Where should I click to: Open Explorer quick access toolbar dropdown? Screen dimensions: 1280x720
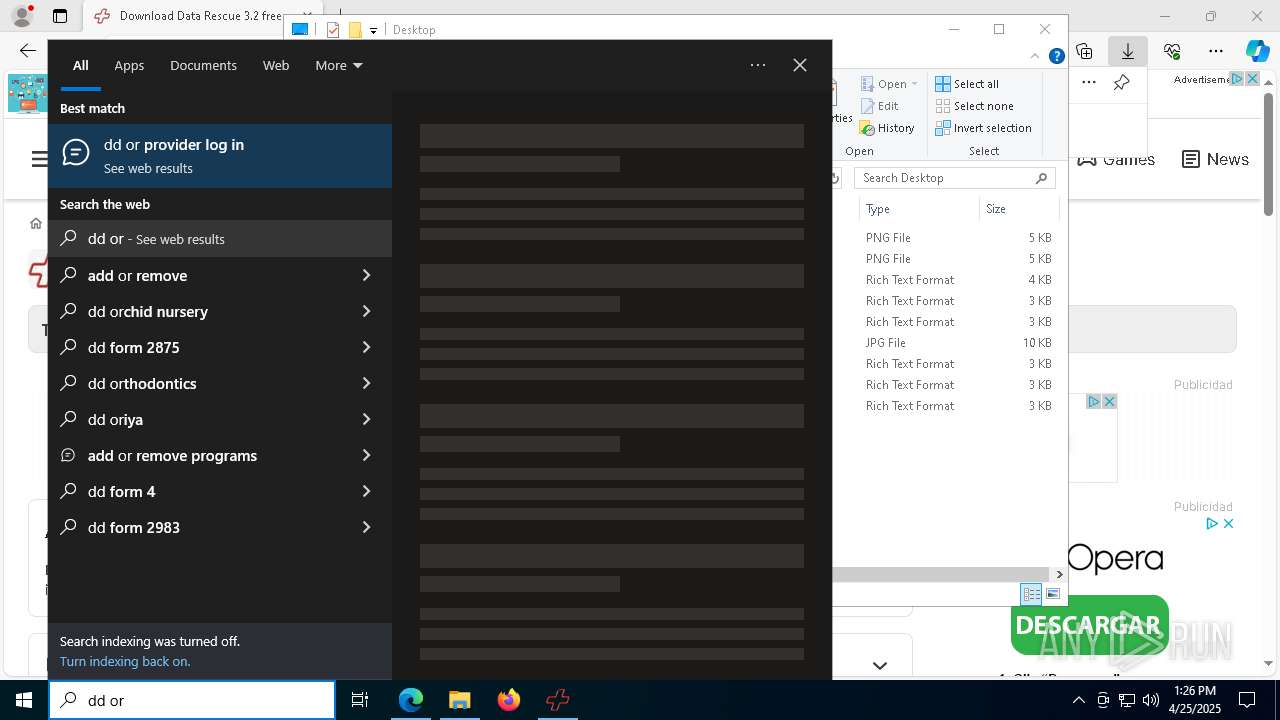coord(373,30)
